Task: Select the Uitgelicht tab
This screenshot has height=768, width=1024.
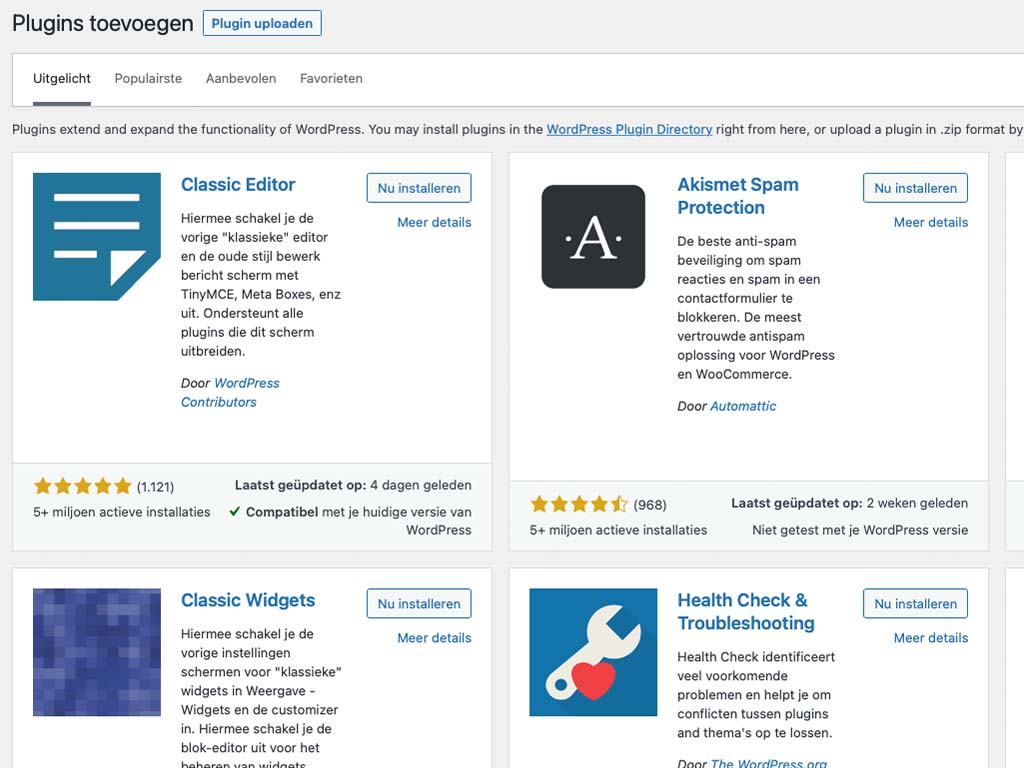Action: point(61,77)
